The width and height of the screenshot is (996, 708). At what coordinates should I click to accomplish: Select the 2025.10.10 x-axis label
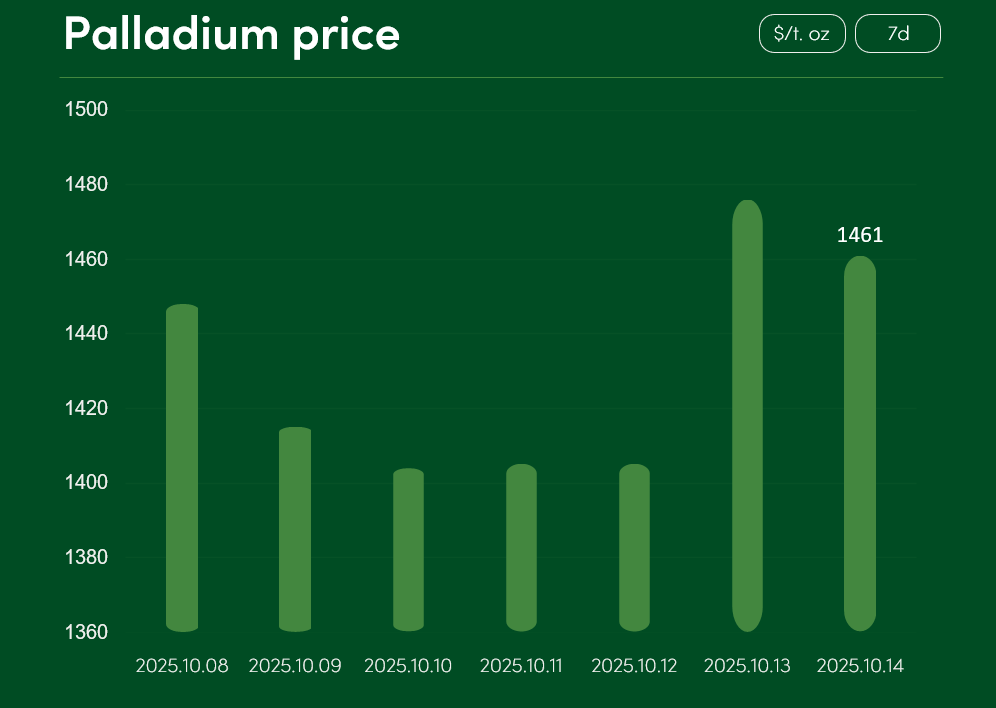click(x=408, y=666)
